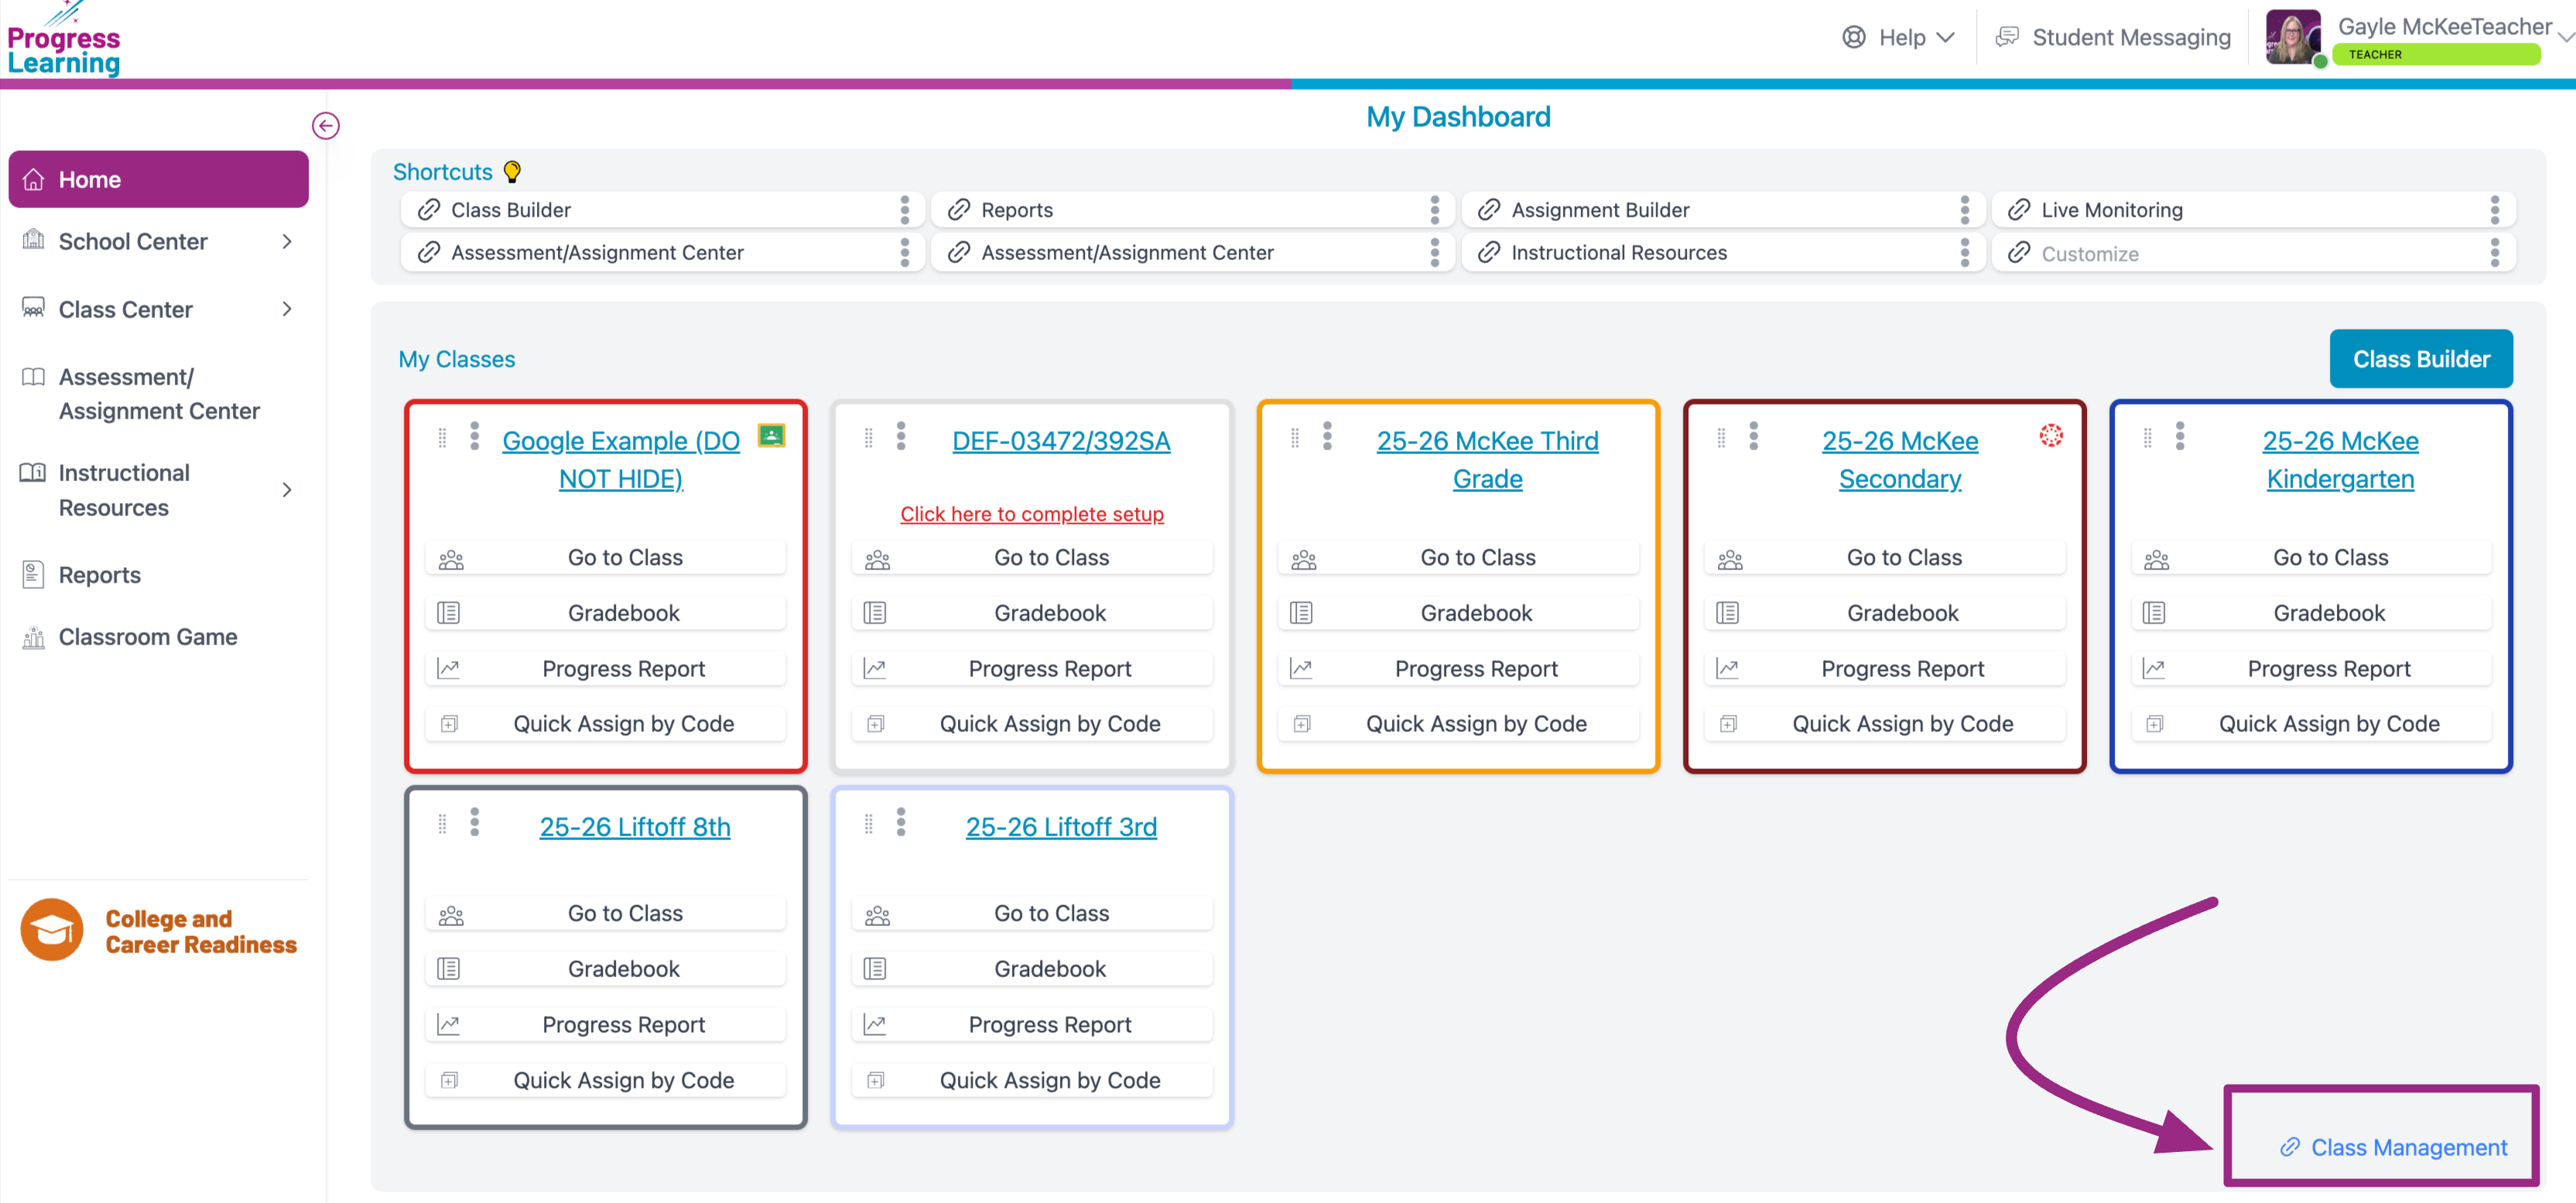Open Student Messaging

[x=2130, y=37]
